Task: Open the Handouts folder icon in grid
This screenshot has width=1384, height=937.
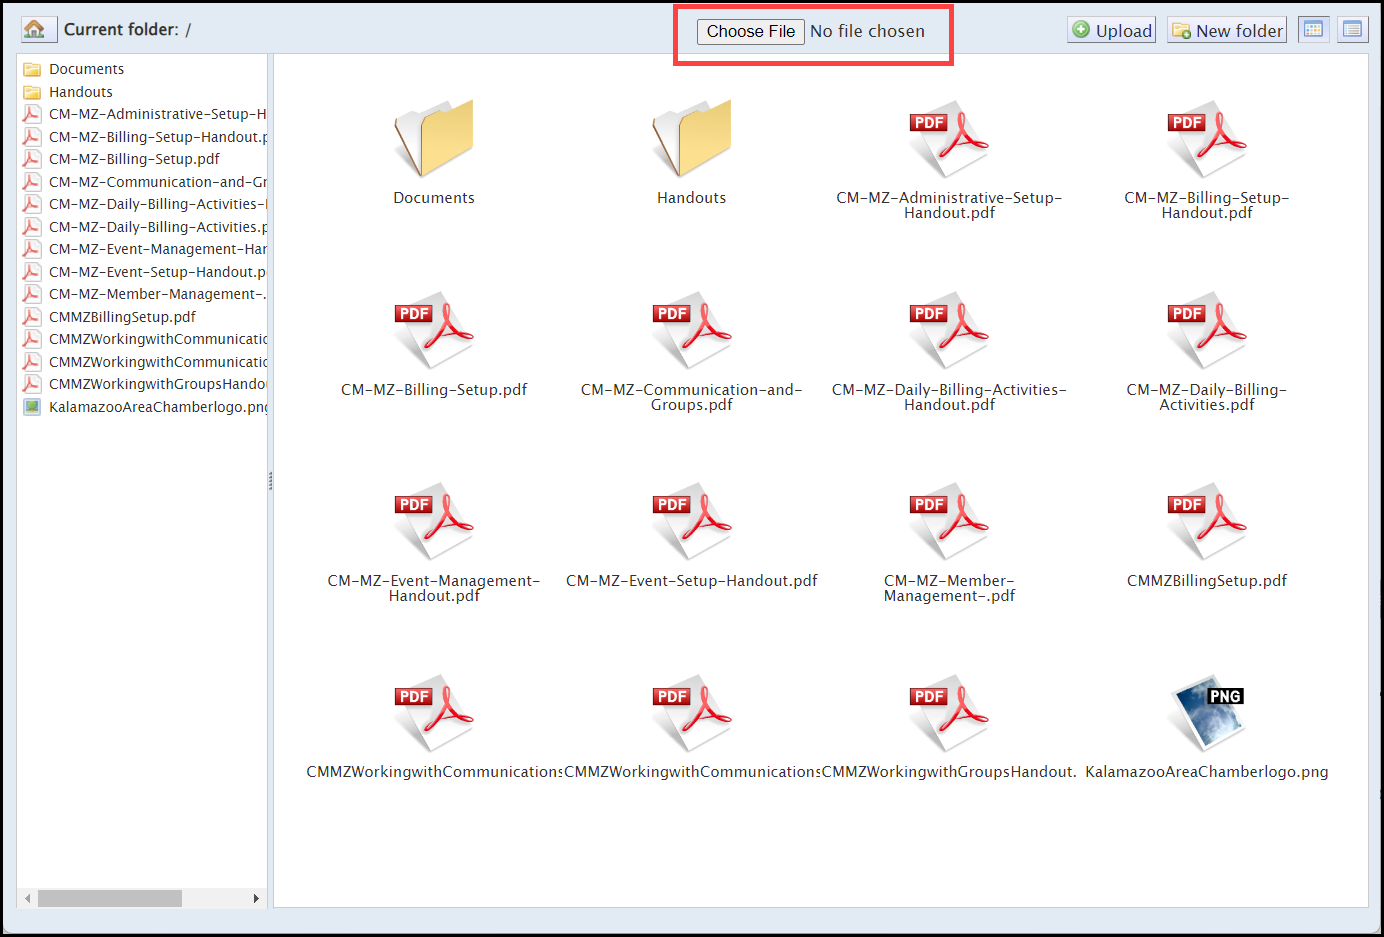Action: point(691,139)
